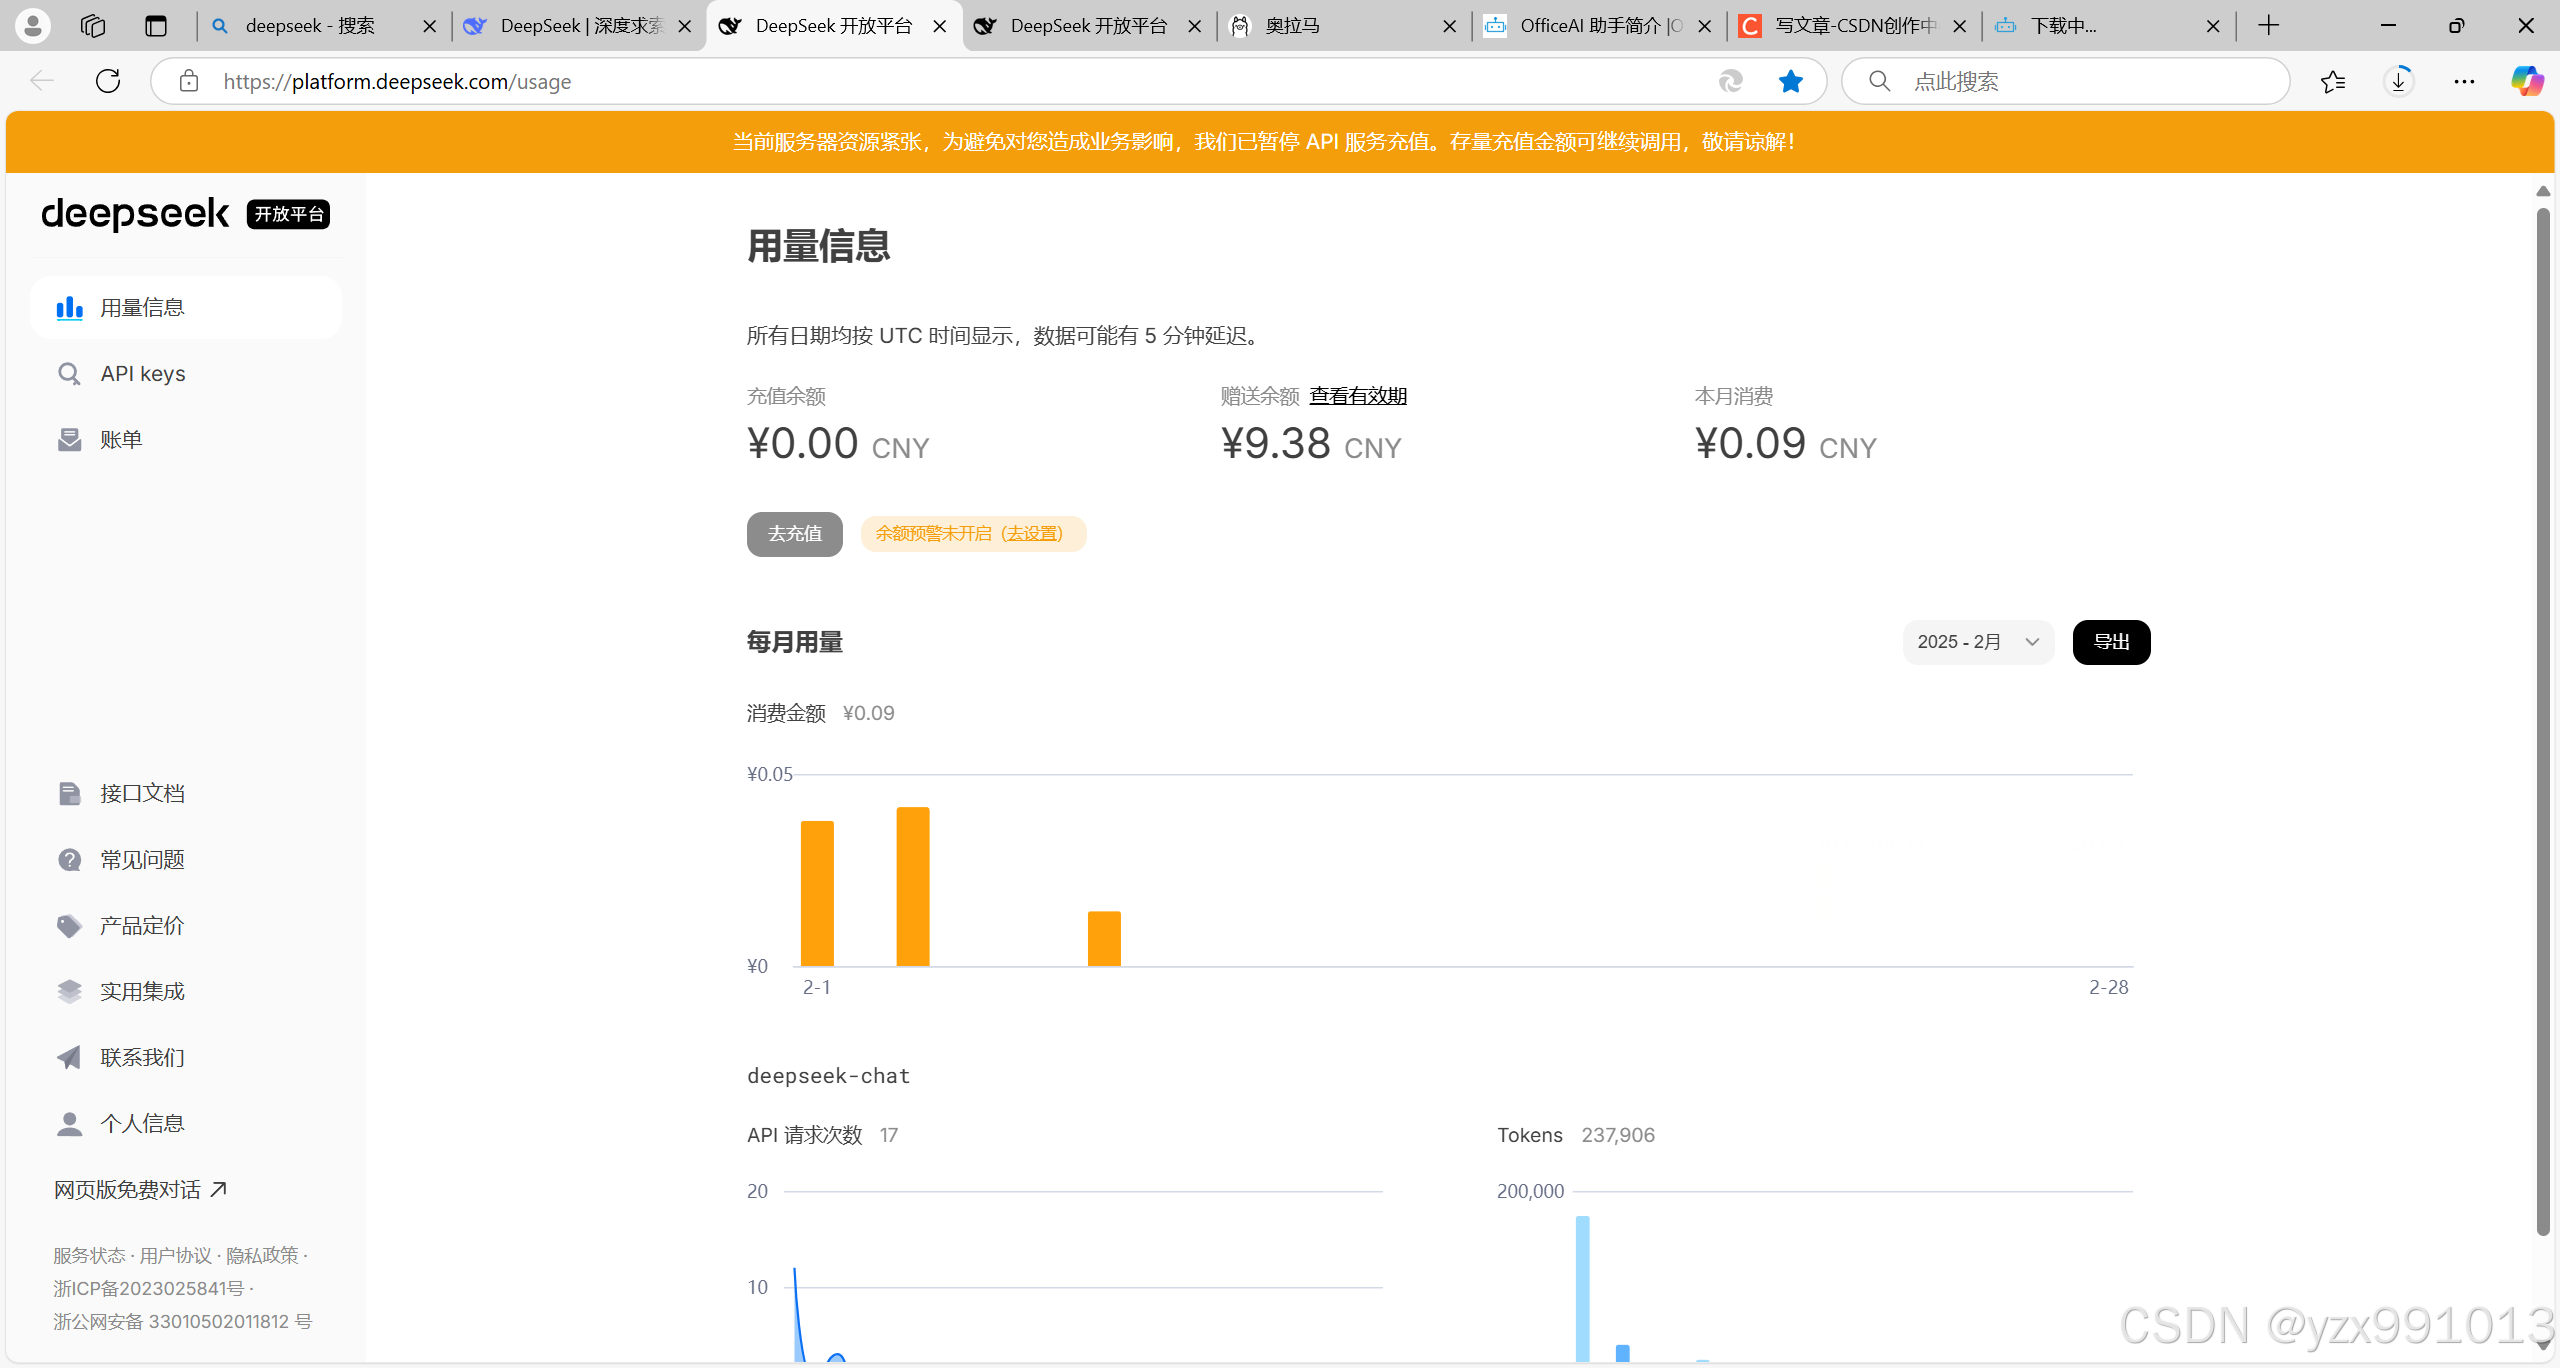Open 联系我们 paper plane icon
The height and width of the screenshot is (1368, 2560).
coord(69,1058)
